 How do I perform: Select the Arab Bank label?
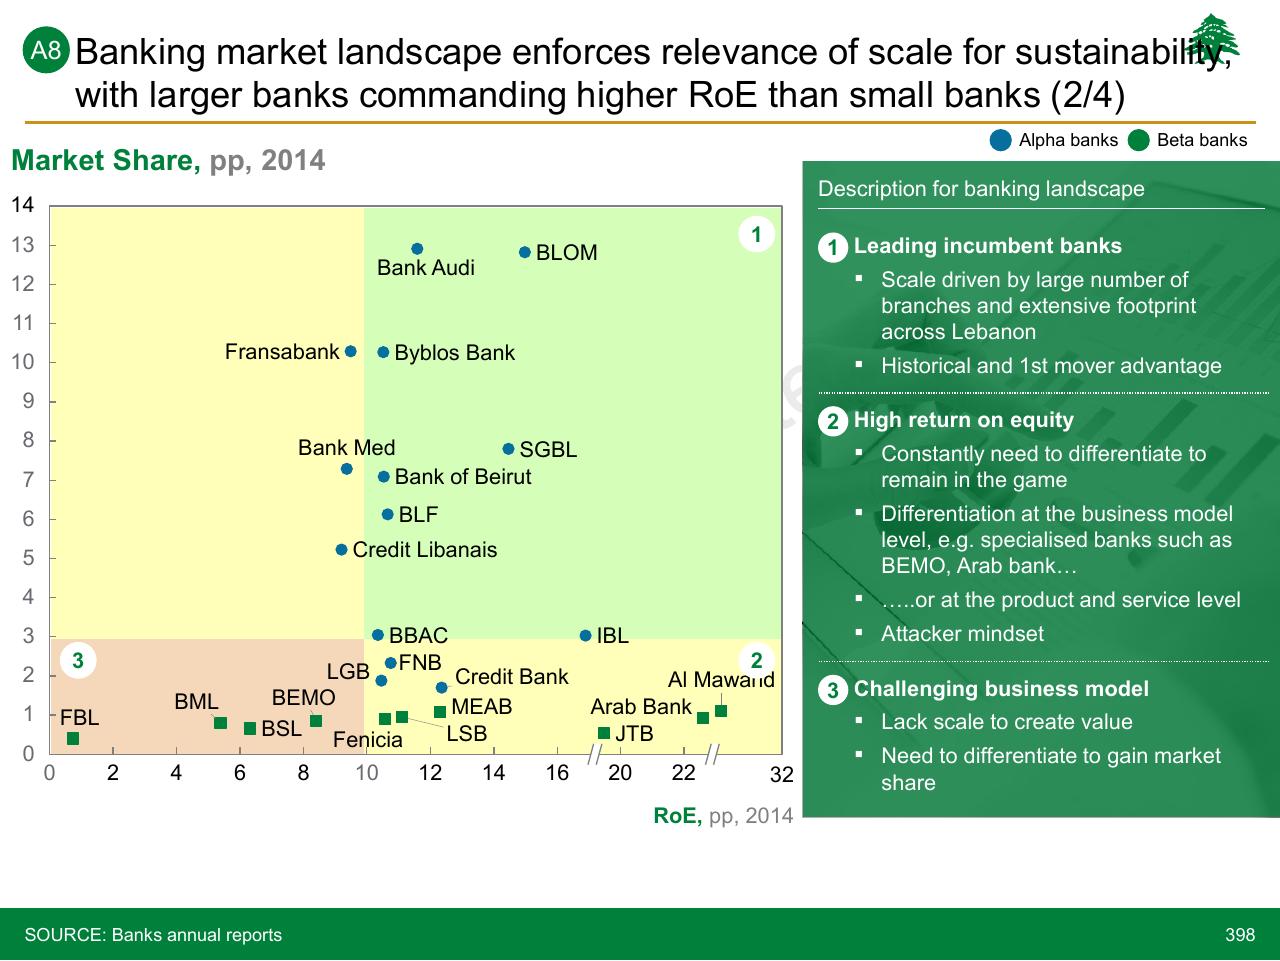click(641, 707)
